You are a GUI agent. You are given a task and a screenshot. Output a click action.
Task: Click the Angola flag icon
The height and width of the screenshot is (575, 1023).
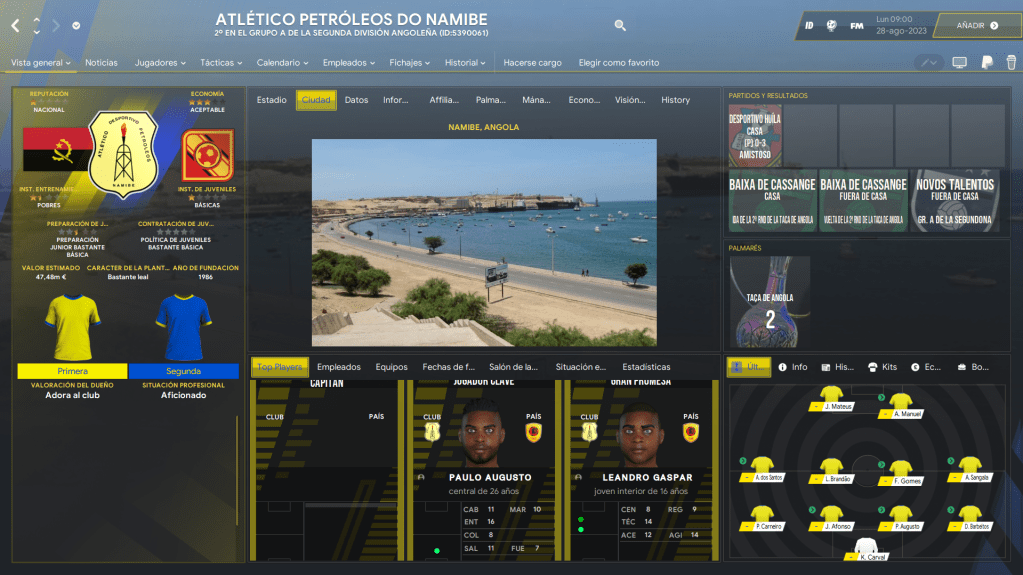[x=50, y=155]
